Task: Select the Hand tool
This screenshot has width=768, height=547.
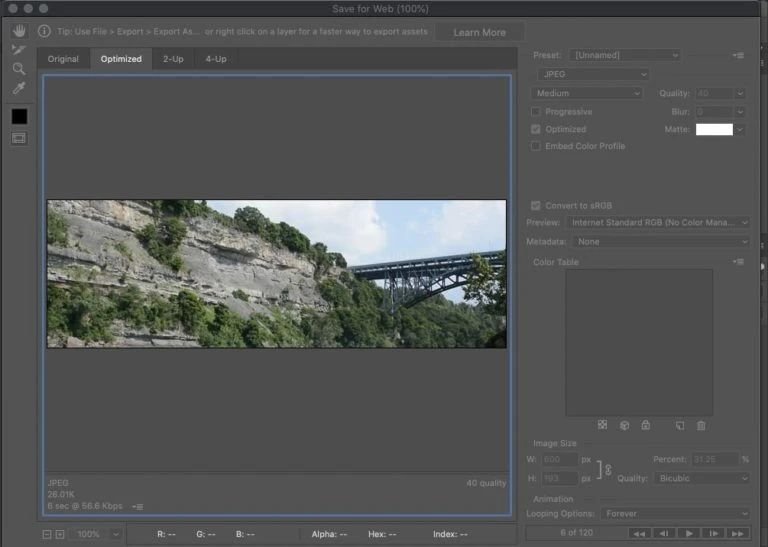Action: click(x=19, y=31)
